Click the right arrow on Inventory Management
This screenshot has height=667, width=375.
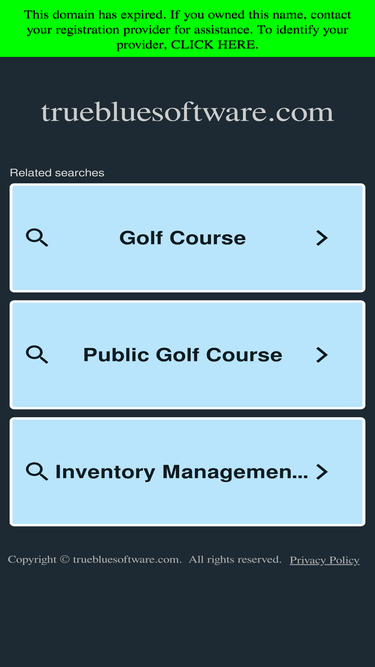point(322,472)
